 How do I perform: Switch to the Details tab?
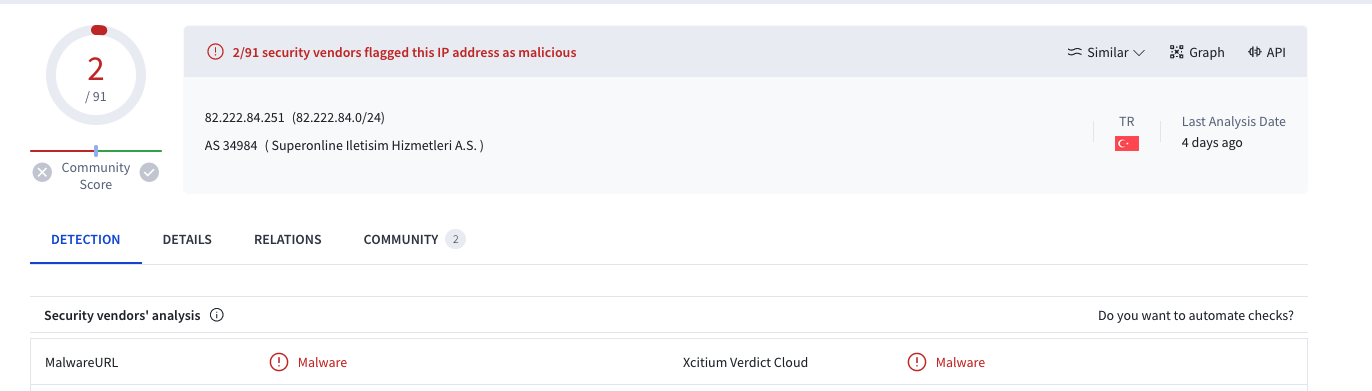(x=187, y=240)
